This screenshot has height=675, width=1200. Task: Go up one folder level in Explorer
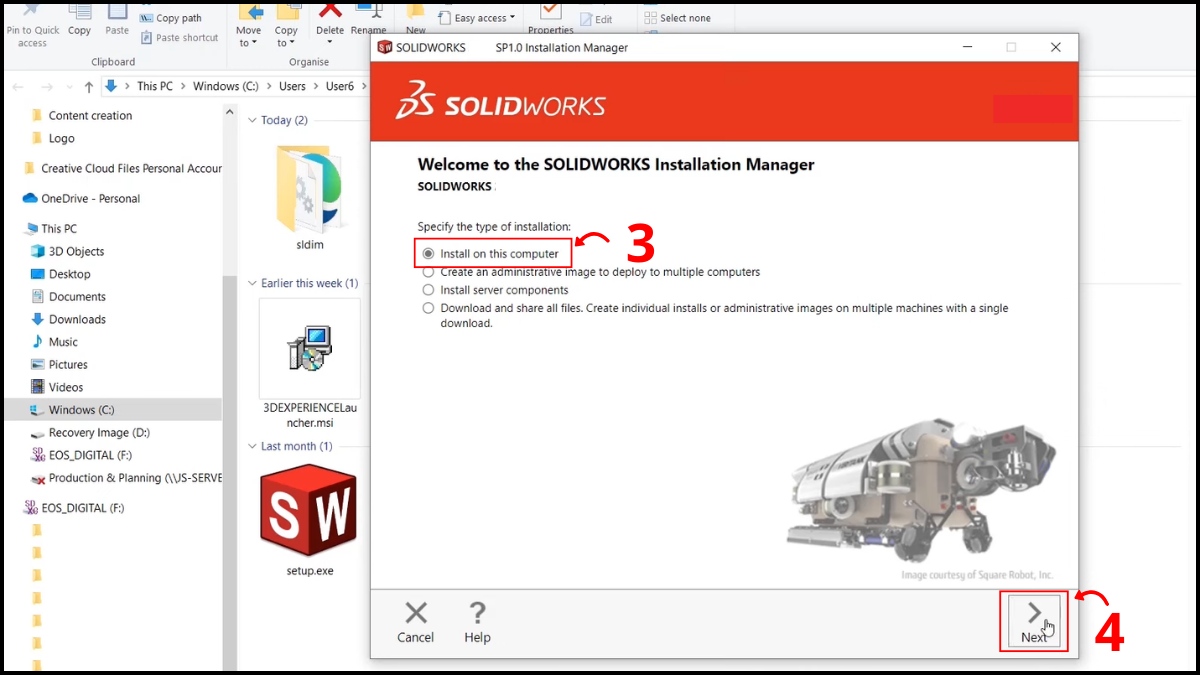[89, 87]
